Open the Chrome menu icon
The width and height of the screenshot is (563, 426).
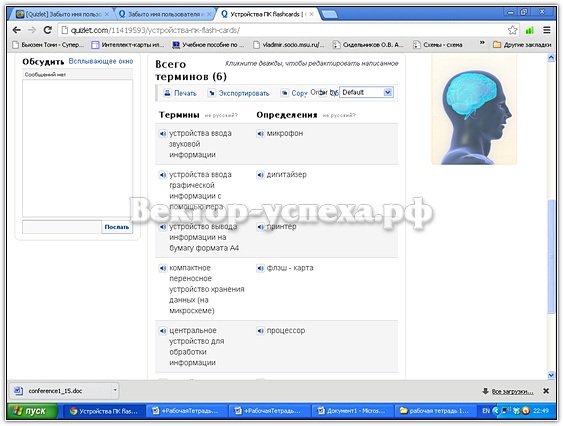click(546, 30)
